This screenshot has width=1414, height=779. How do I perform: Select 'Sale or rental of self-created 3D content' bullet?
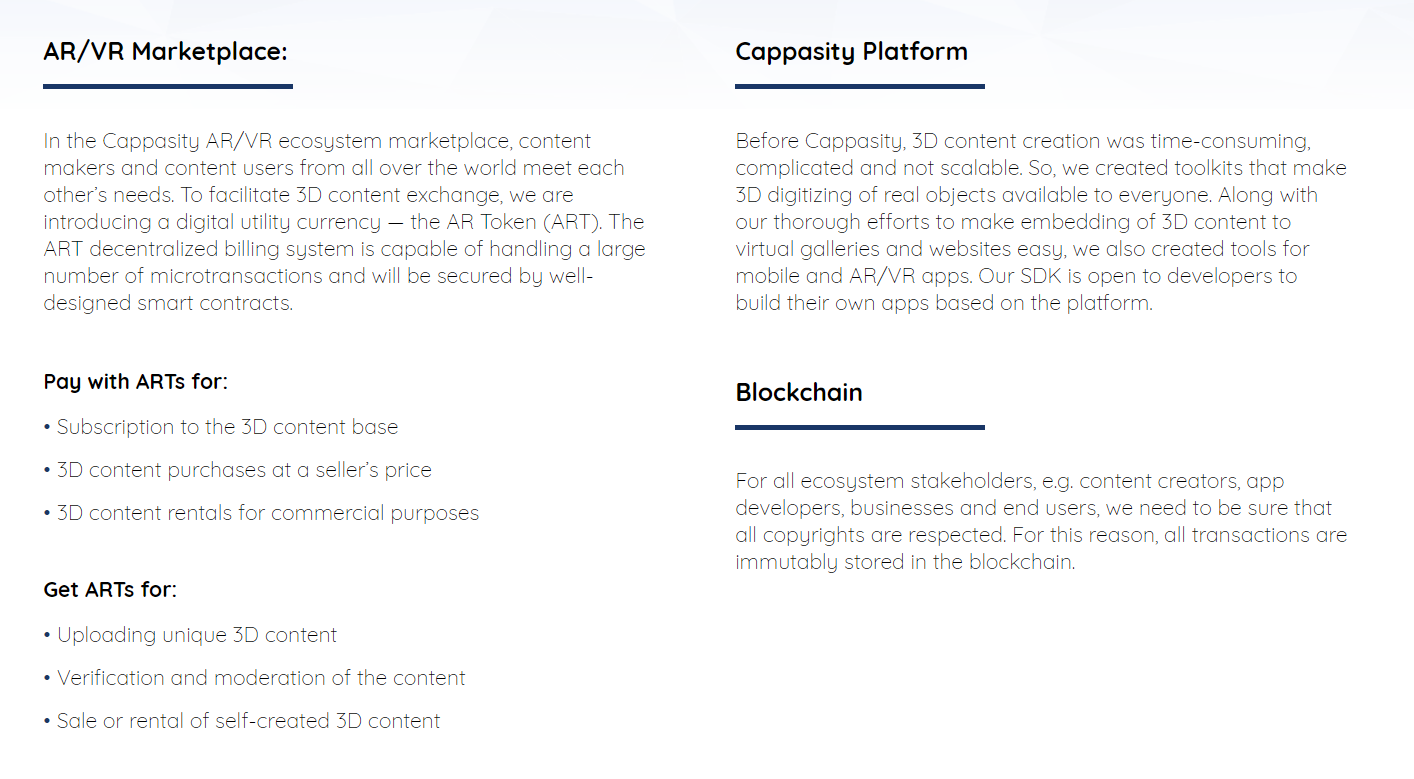coord(248,721)
